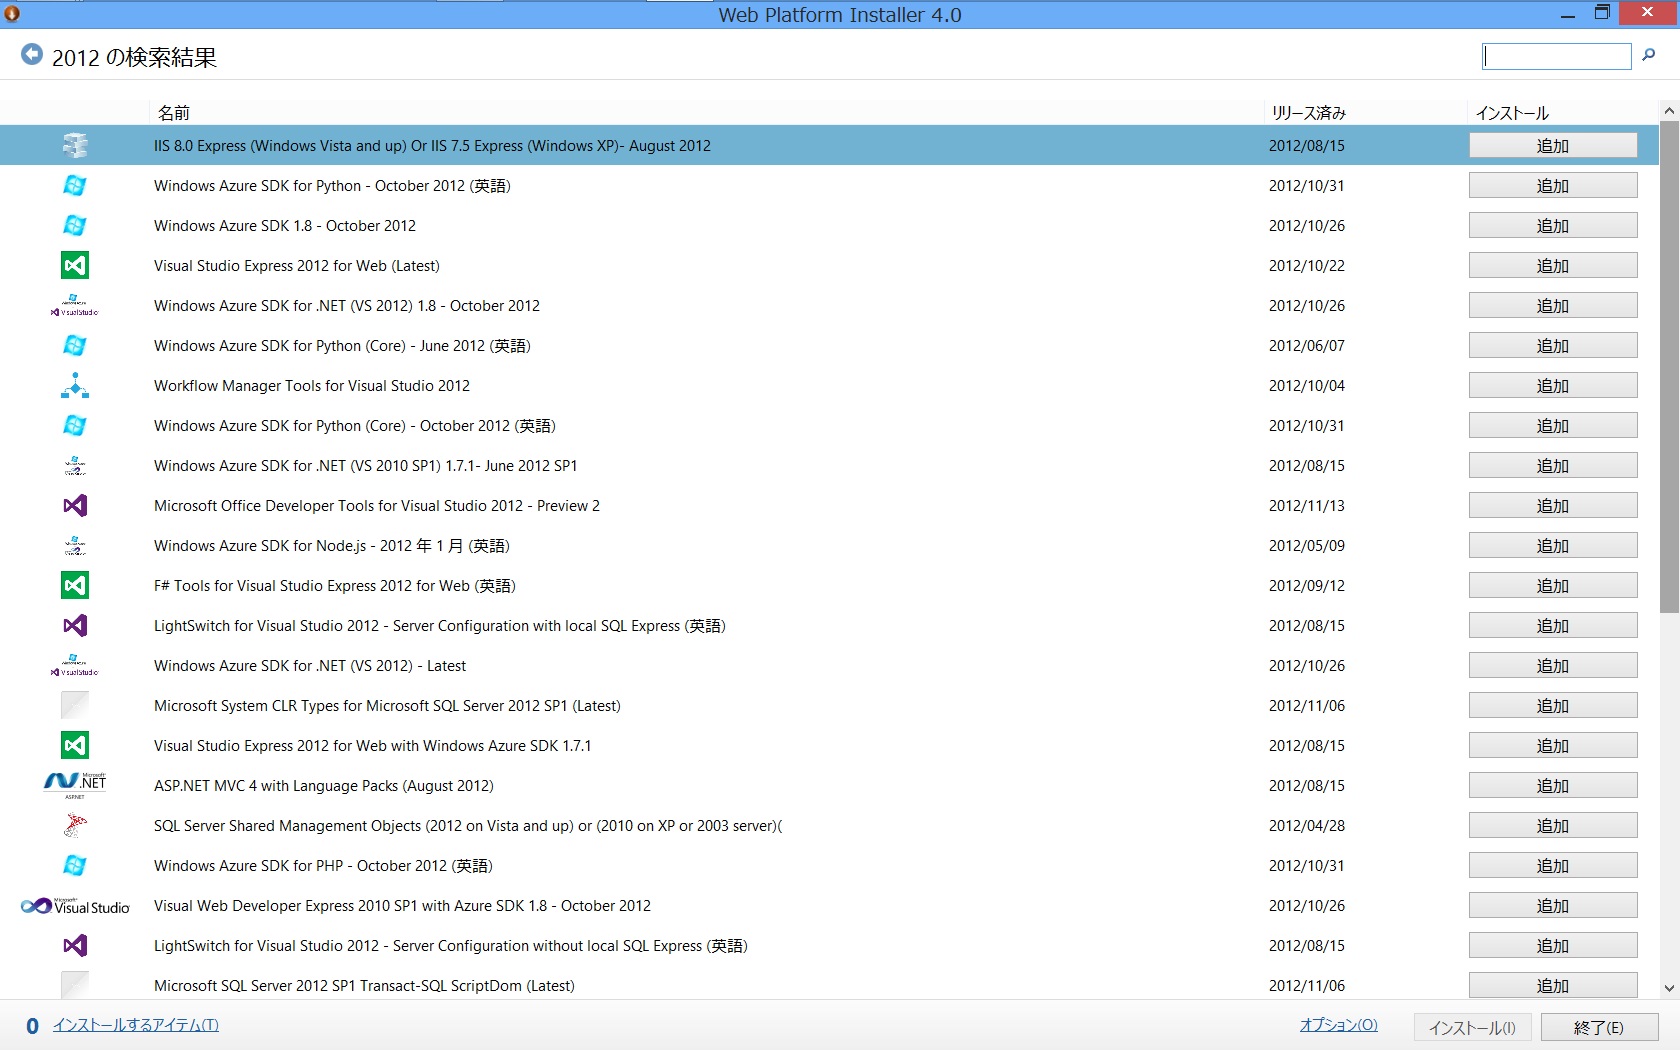1680x1050 pixels.
Task: Click the Visual Web Developer Express 2010 logo
Action: [75, 906]
